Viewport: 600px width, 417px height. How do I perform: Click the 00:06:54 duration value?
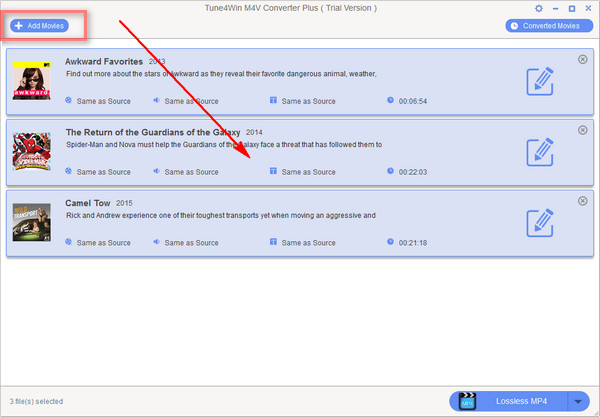pos(412,101)
